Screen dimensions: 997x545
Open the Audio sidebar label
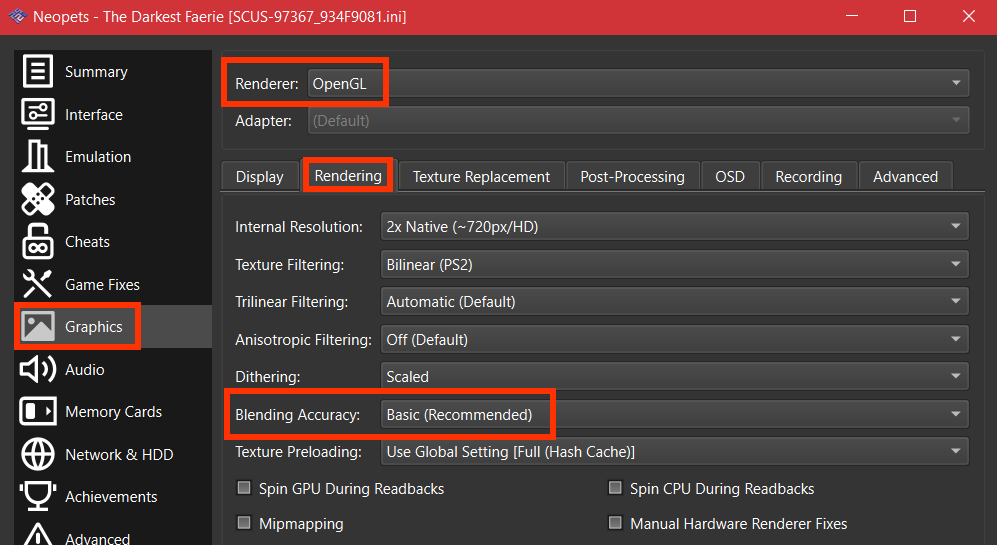[85, 369]
